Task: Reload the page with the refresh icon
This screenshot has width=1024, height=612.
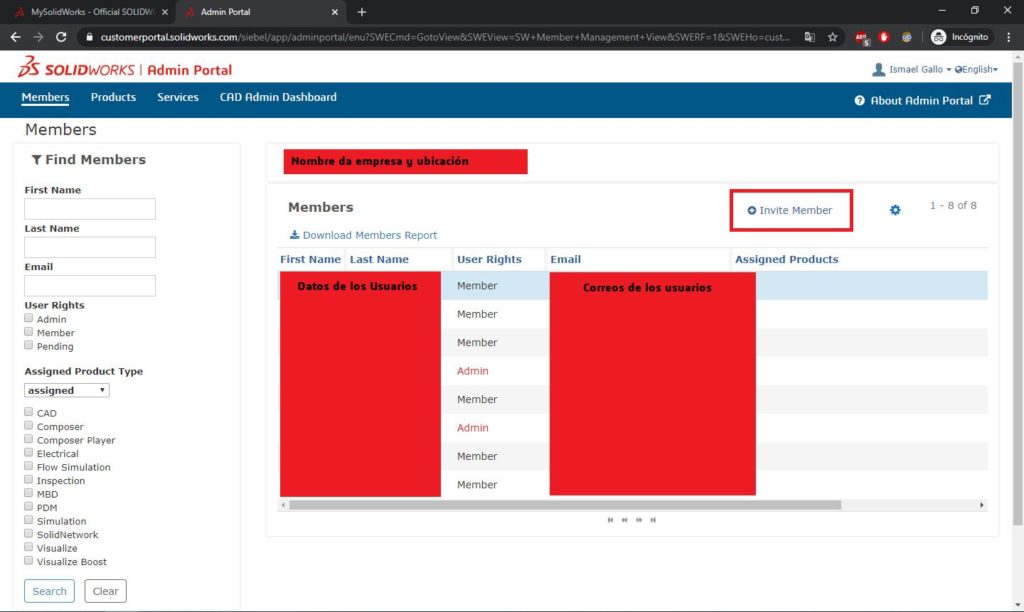Action: click(x=61, y=37)
